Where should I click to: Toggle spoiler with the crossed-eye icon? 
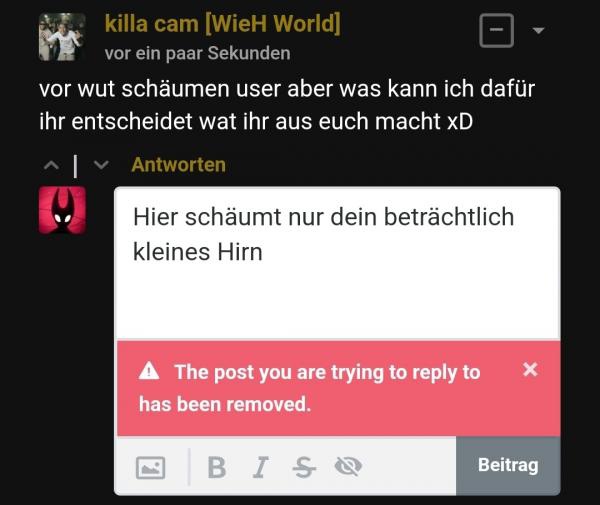[348, 466]
